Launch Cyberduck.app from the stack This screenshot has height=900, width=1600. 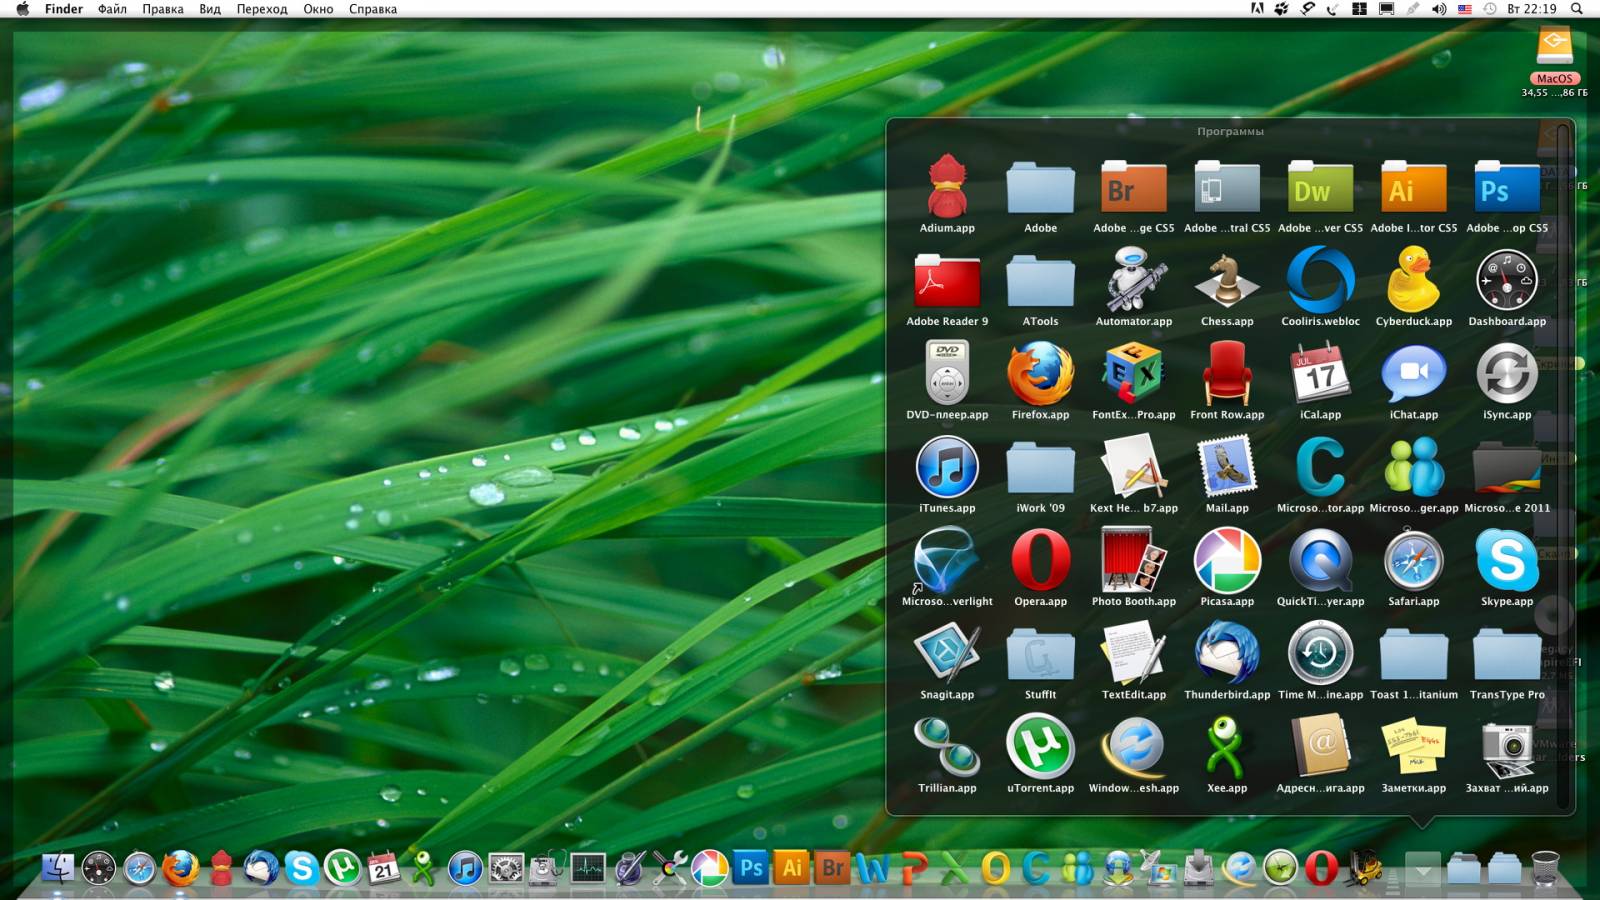point(1414,280)
